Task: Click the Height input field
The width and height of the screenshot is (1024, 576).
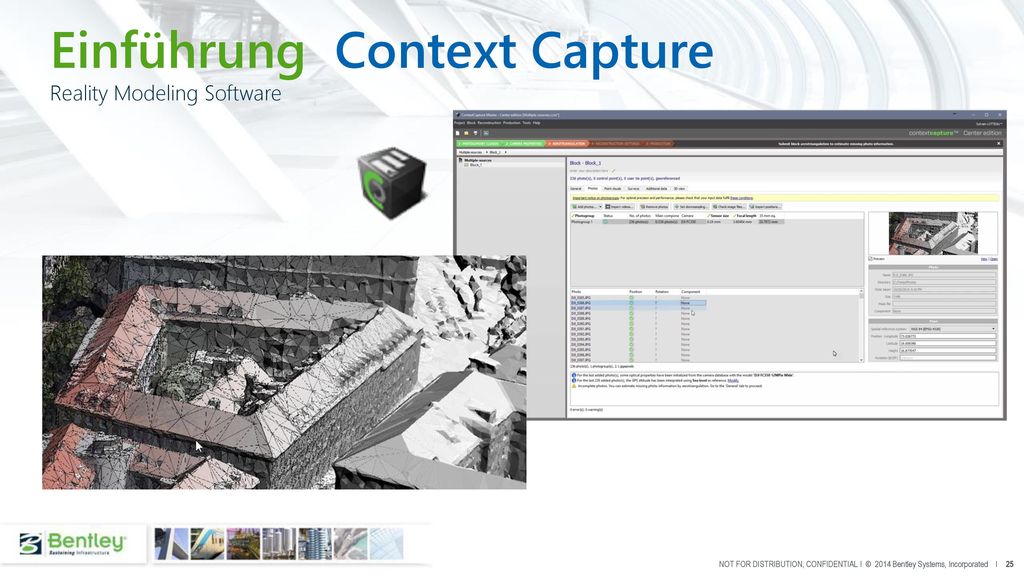Action: [x=948, y=351]
